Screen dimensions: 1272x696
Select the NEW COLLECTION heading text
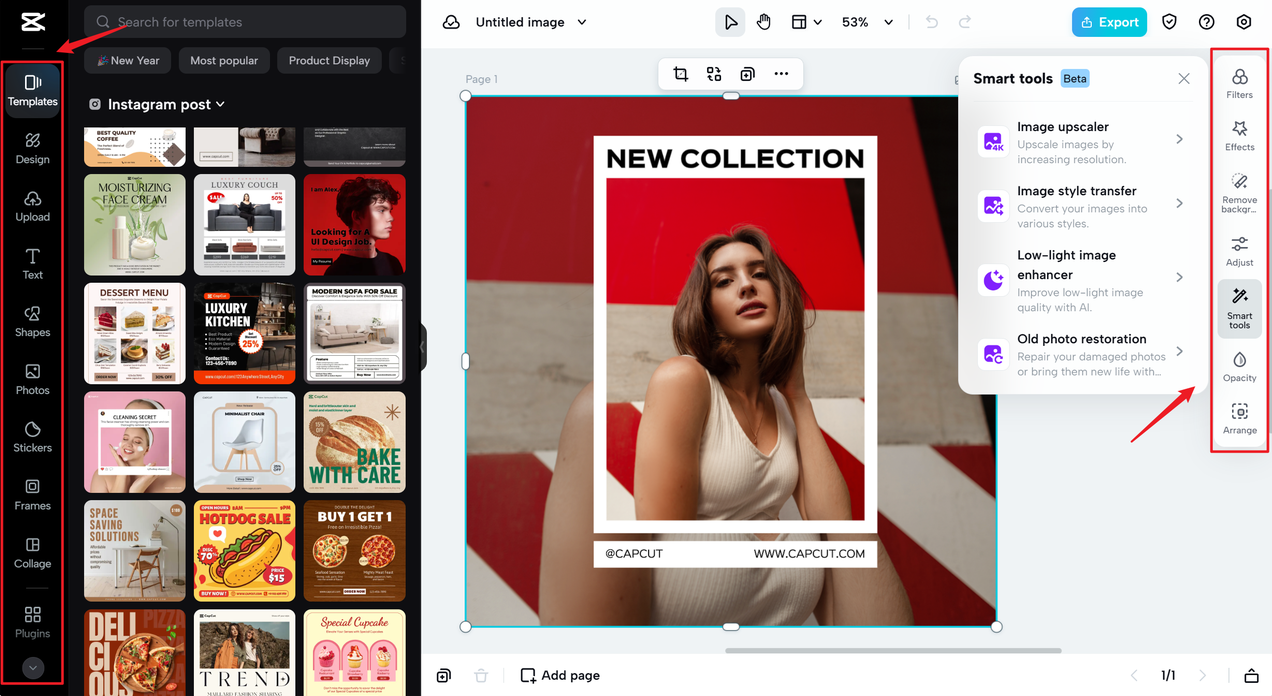[735, 158]
